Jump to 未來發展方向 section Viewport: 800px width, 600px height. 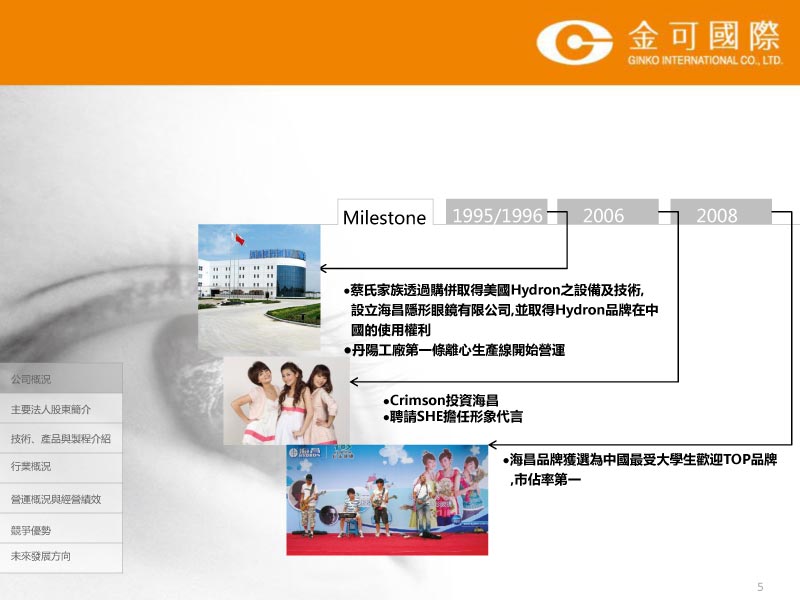(x=61, y=558)
